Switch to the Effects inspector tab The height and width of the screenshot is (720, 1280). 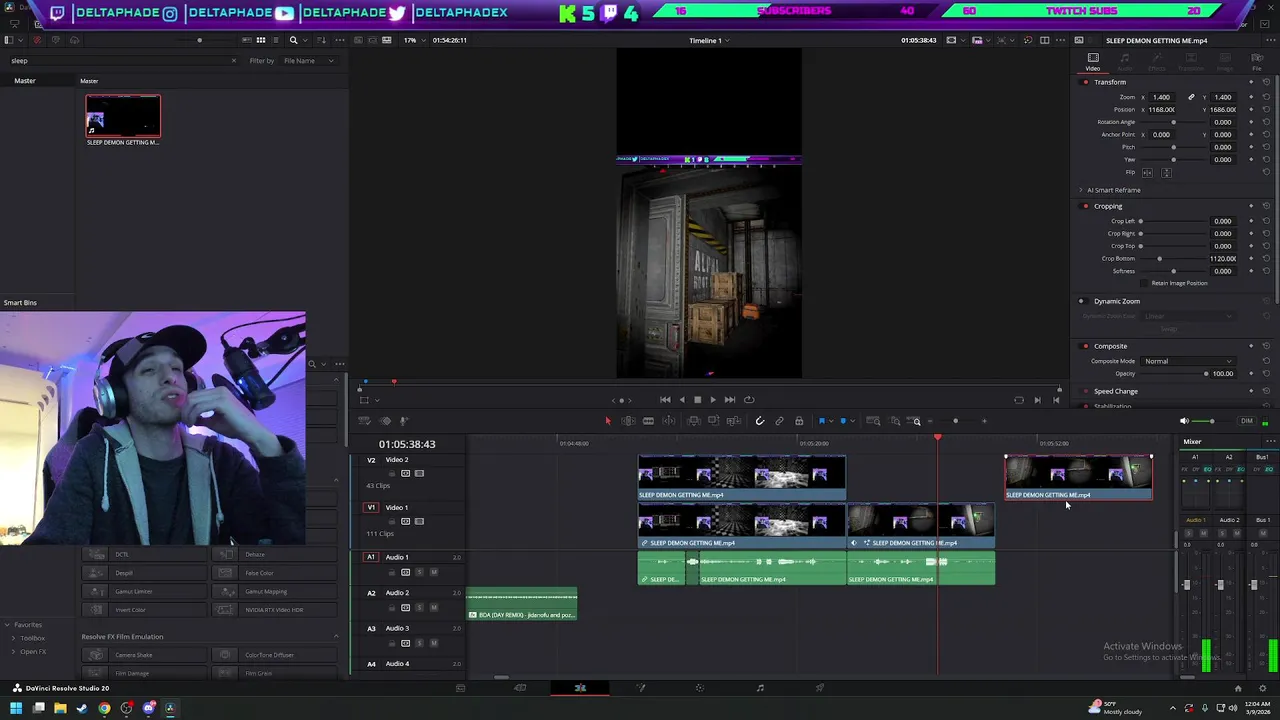[1157, 62]
